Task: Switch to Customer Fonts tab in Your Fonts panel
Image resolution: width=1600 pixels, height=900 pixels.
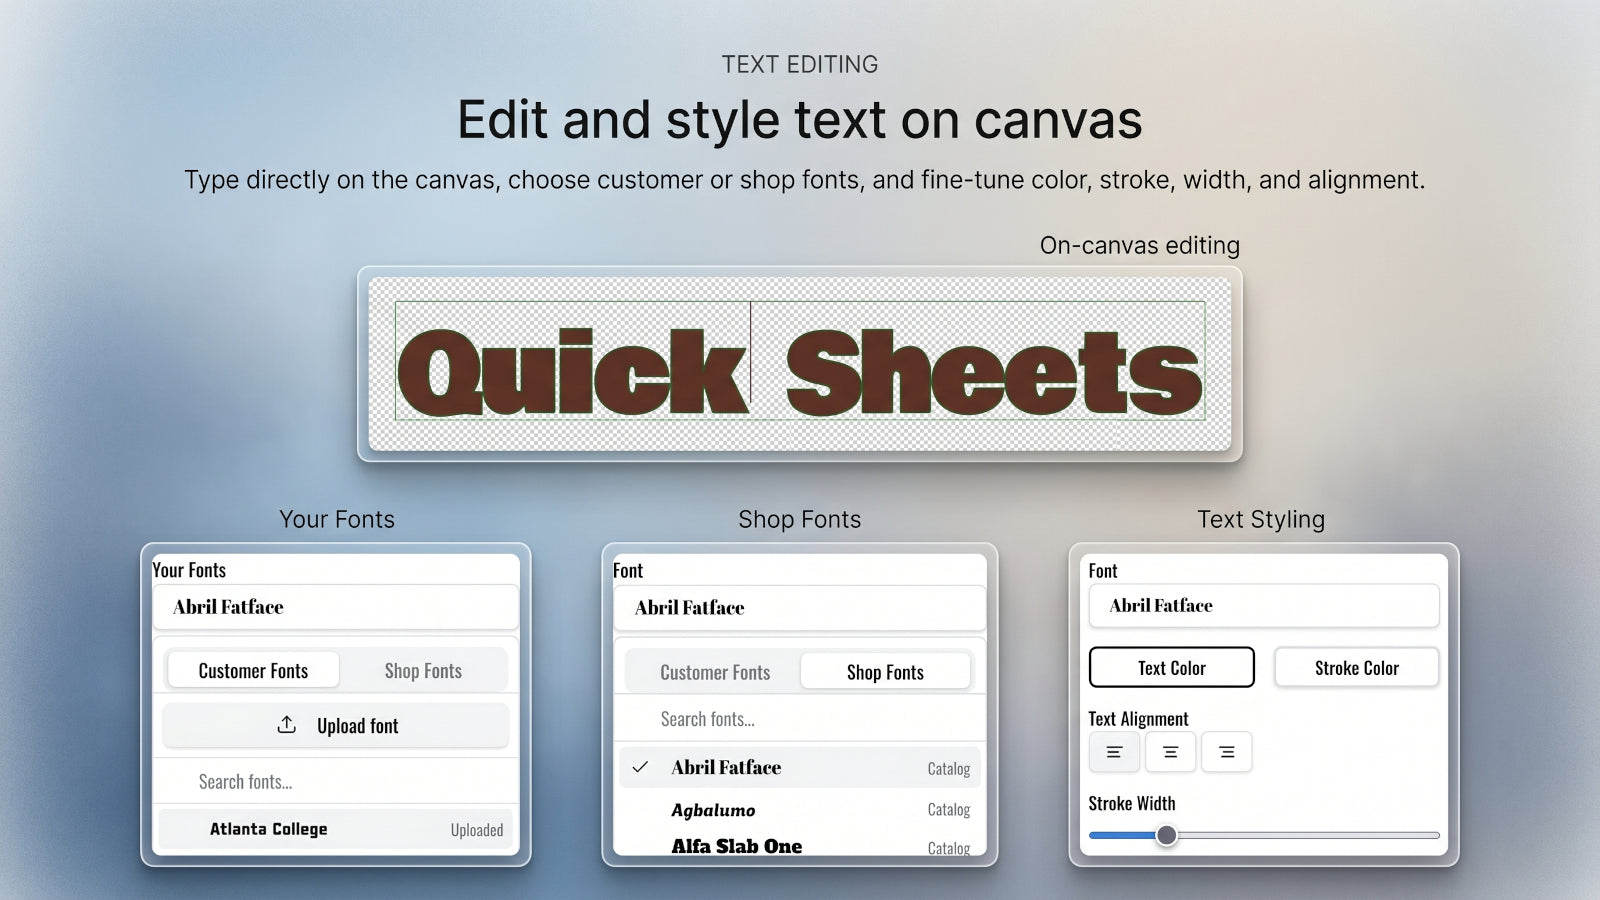Action: [253, 670]
